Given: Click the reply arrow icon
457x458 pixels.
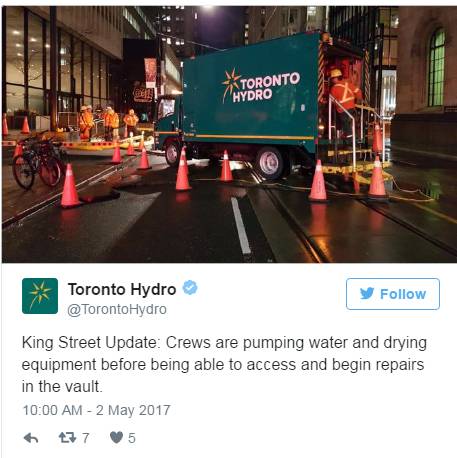Looking at the screenshot, I should 31,438.
